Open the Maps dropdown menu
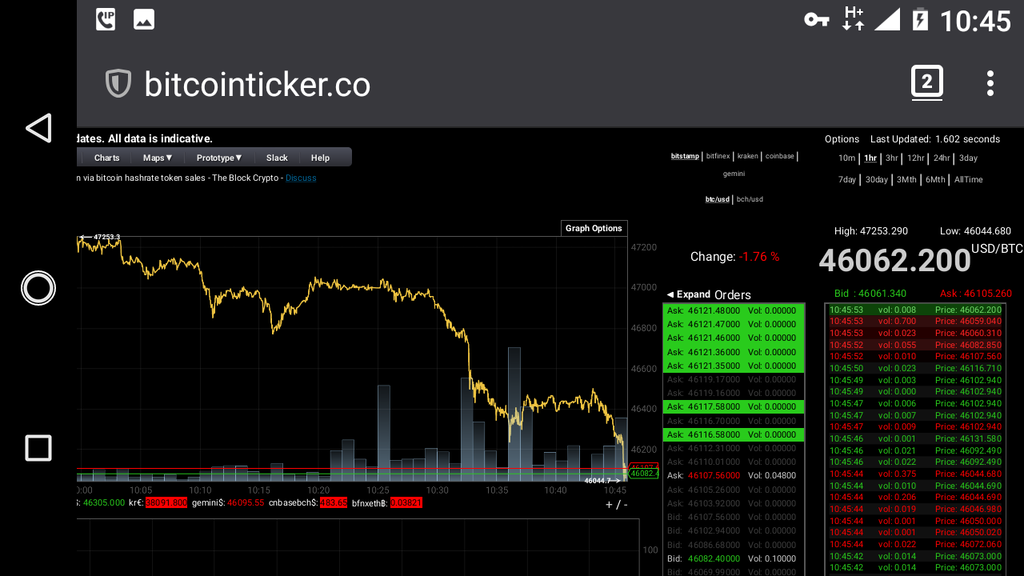 coord(157,158)
